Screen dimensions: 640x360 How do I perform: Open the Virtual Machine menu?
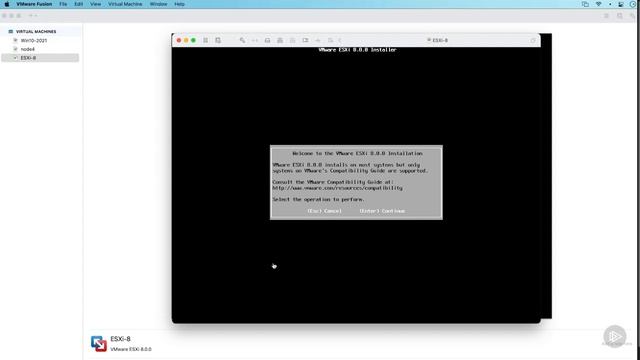[x=125, y=4]
